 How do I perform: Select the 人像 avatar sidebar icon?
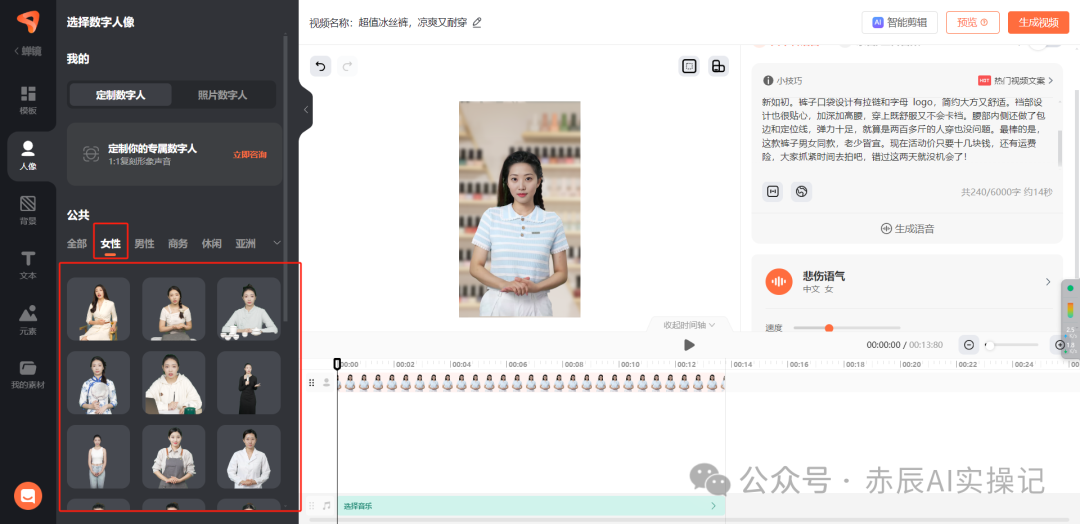(x=28, y=156)
